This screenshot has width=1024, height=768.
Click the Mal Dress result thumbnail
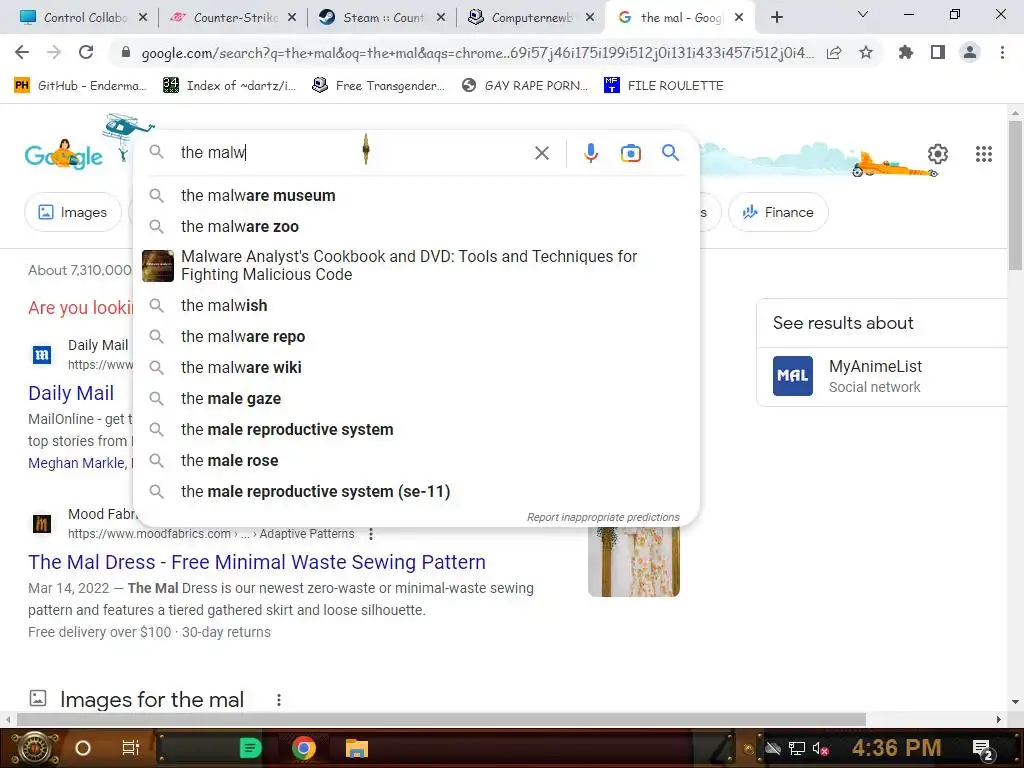pyautogui.click(x=633, y=562)
